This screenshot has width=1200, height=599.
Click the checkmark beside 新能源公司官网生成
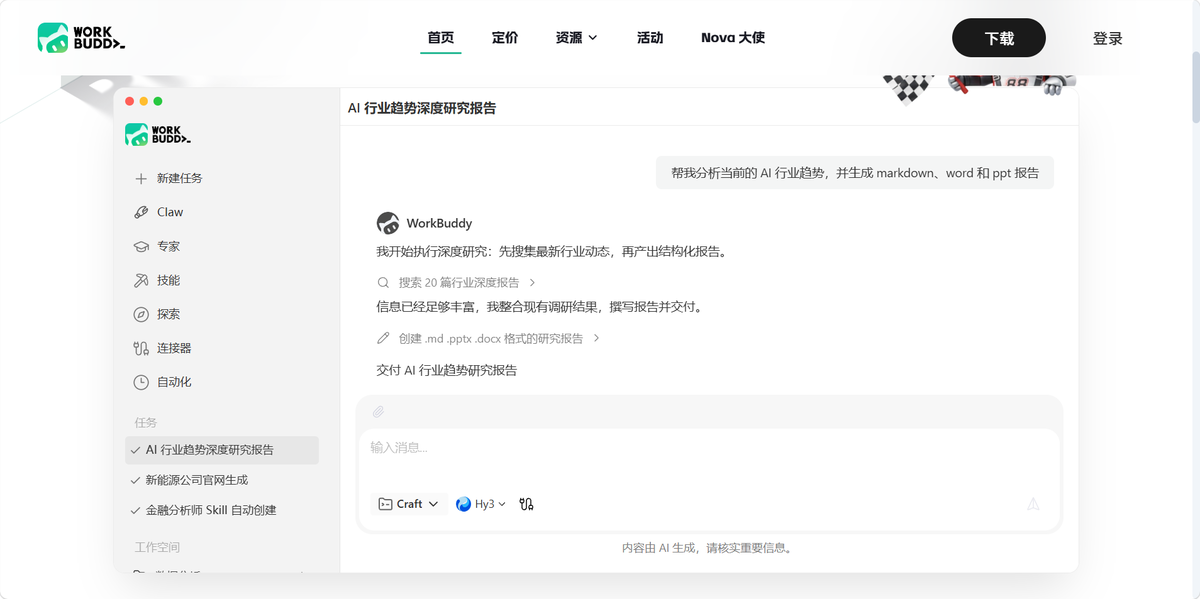click(135, 480)
